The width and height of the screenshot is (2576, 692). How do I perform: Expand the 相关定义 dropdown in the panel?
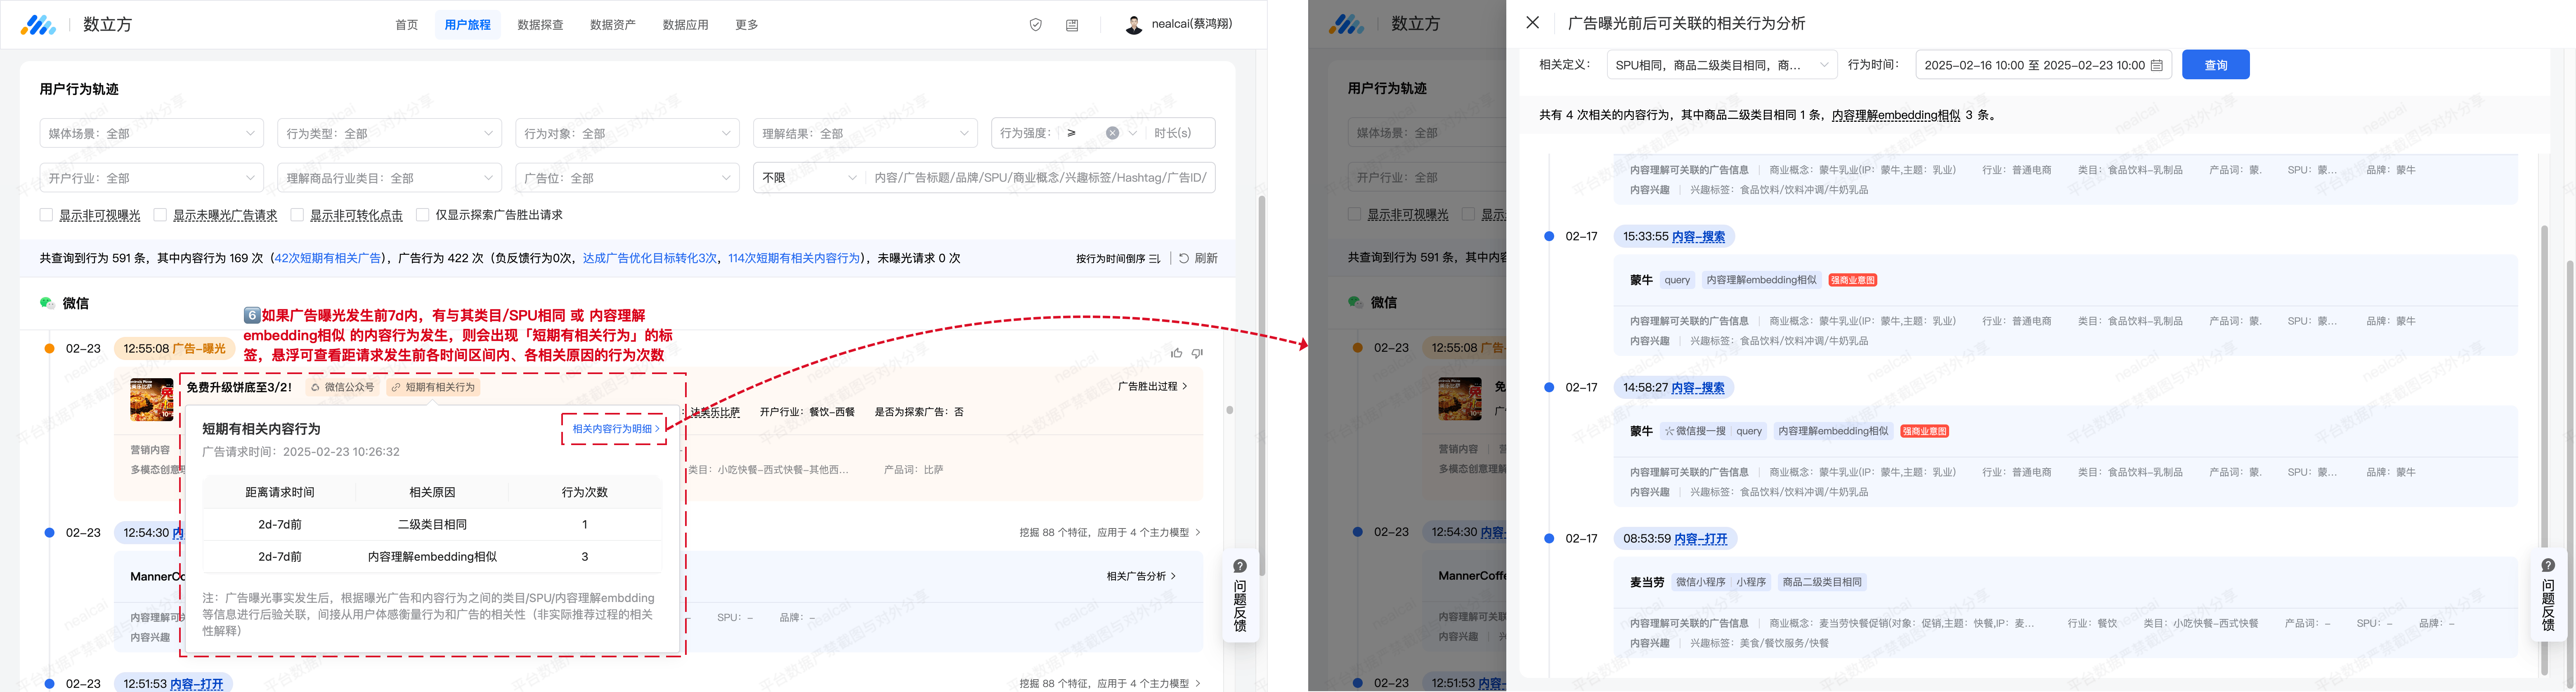[x=1720, y=65]
